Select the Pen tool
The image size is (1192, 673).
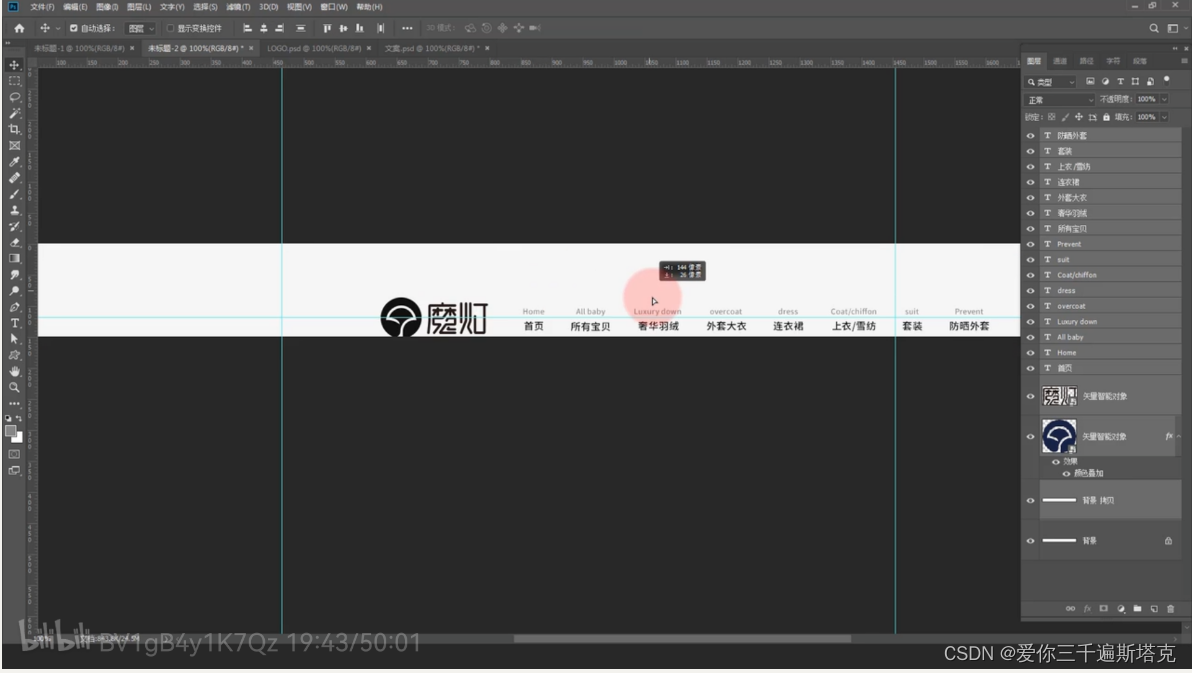coord(14,307)
